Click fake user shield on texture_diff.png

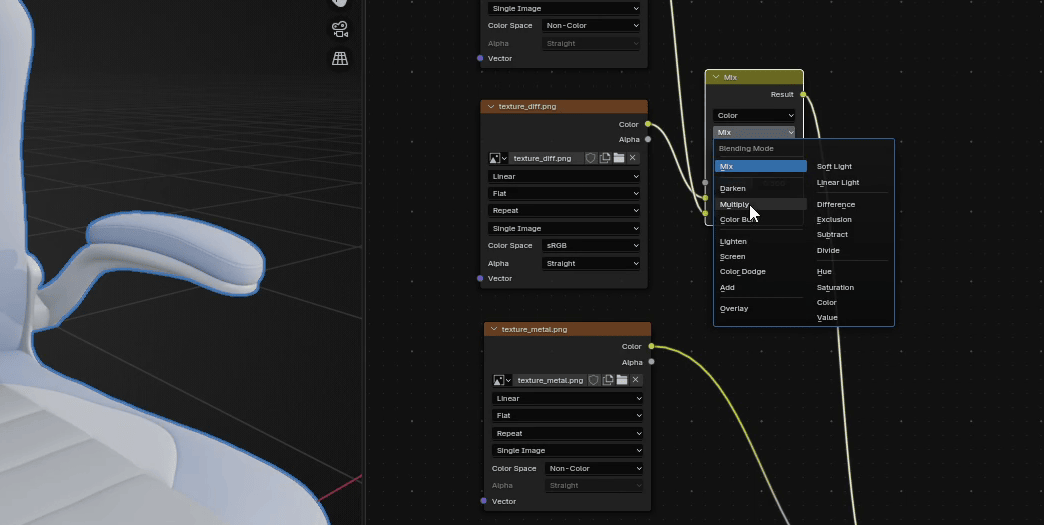(591, 158)
